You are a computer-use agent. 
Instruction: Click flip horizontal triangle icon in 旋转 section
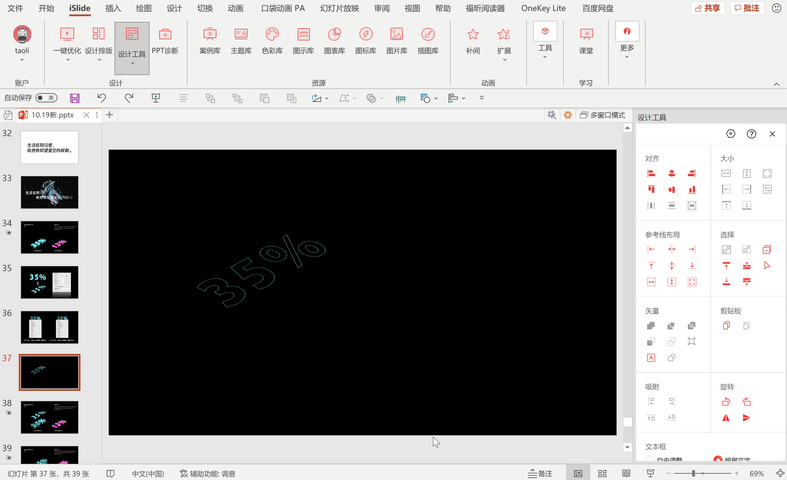(x=726, y=418)
